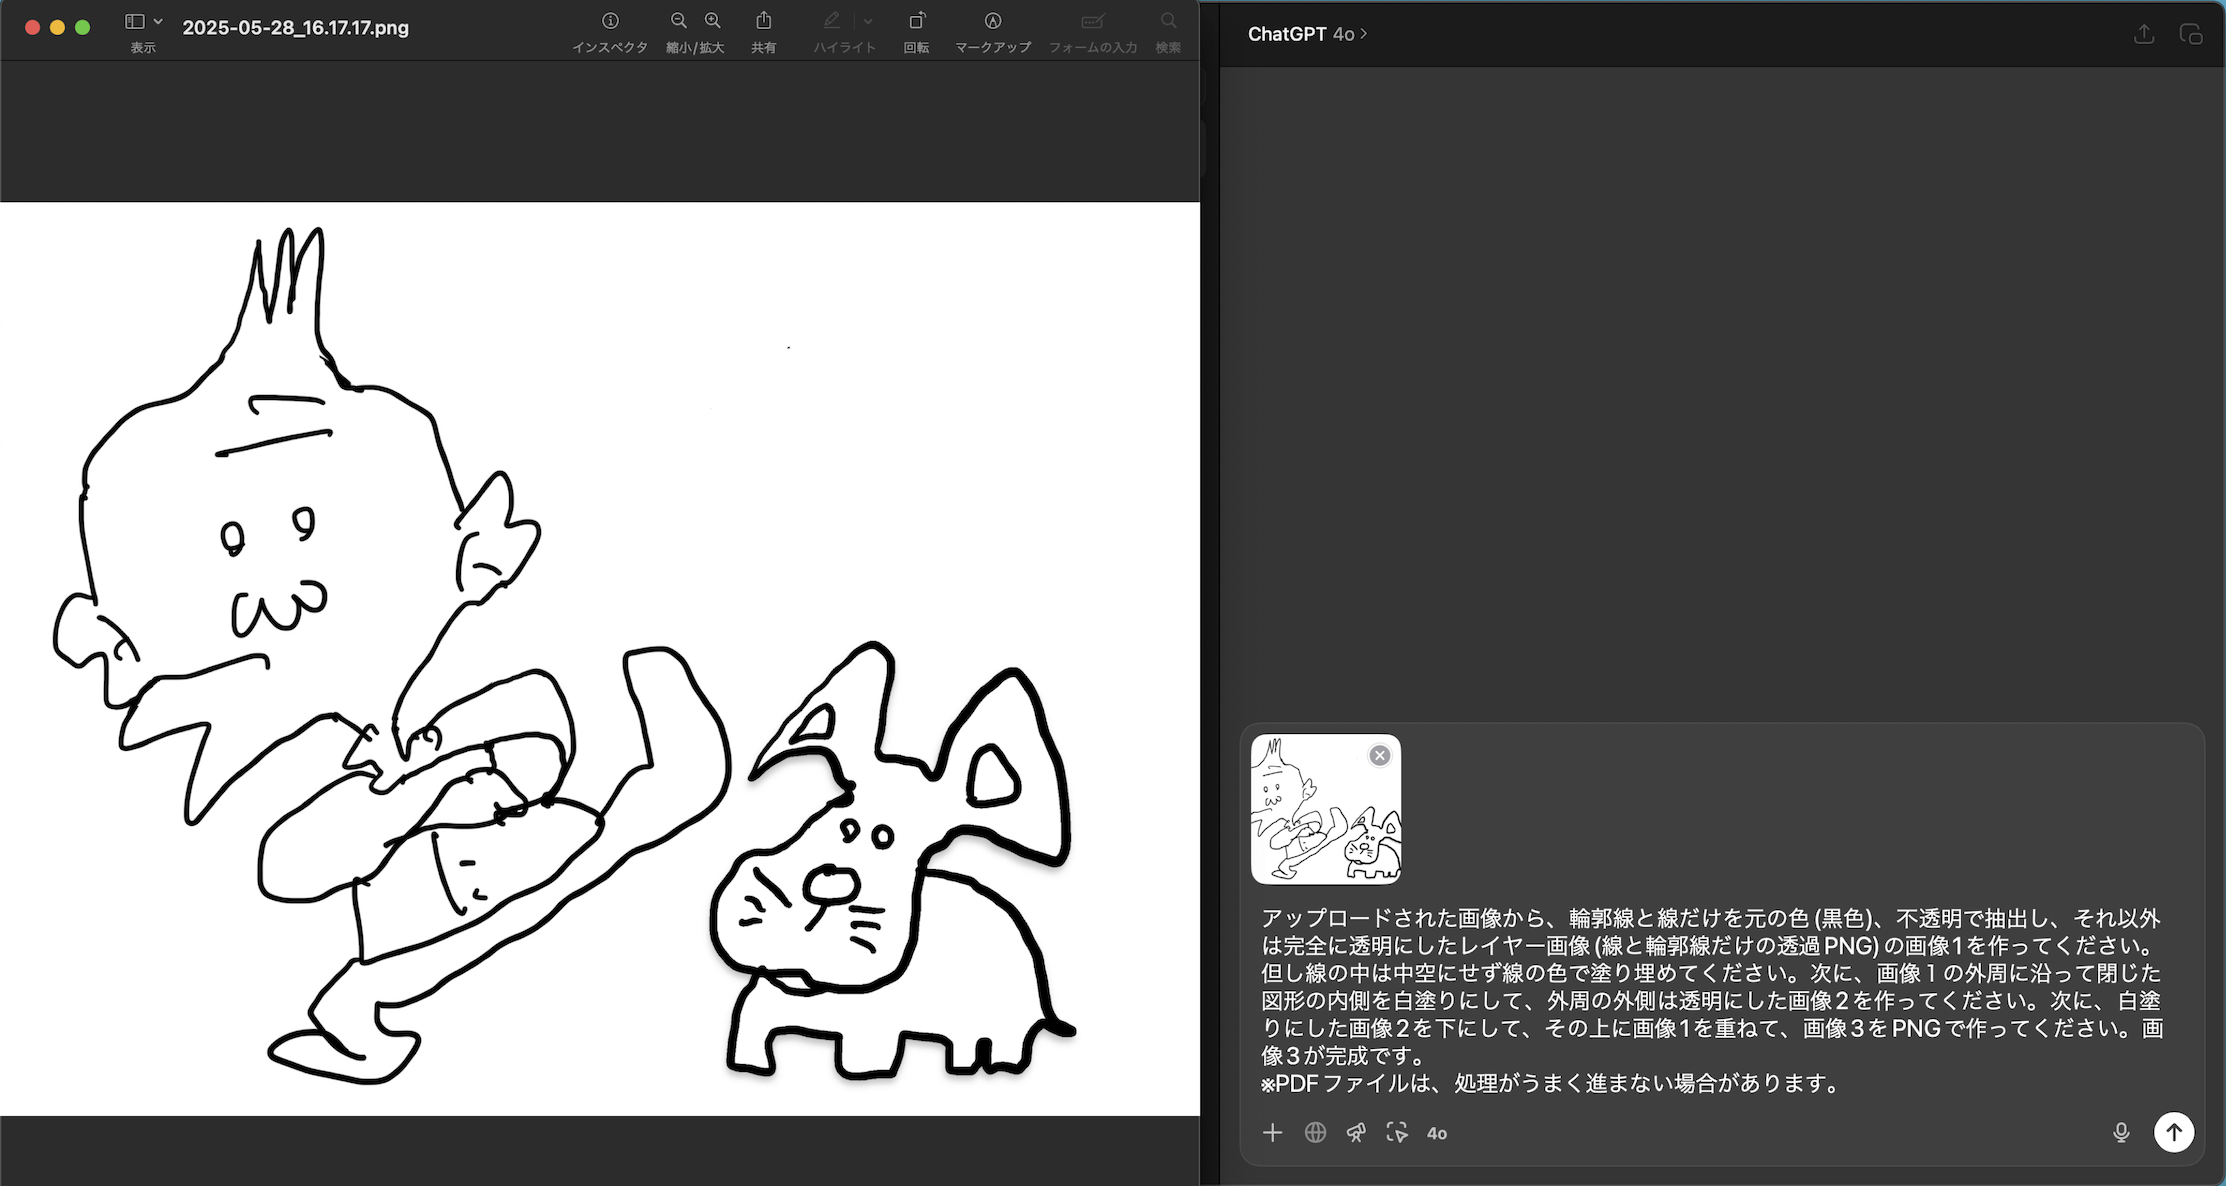
Task: Click the plus attach icon
Action: (x=1272, y=1132)
